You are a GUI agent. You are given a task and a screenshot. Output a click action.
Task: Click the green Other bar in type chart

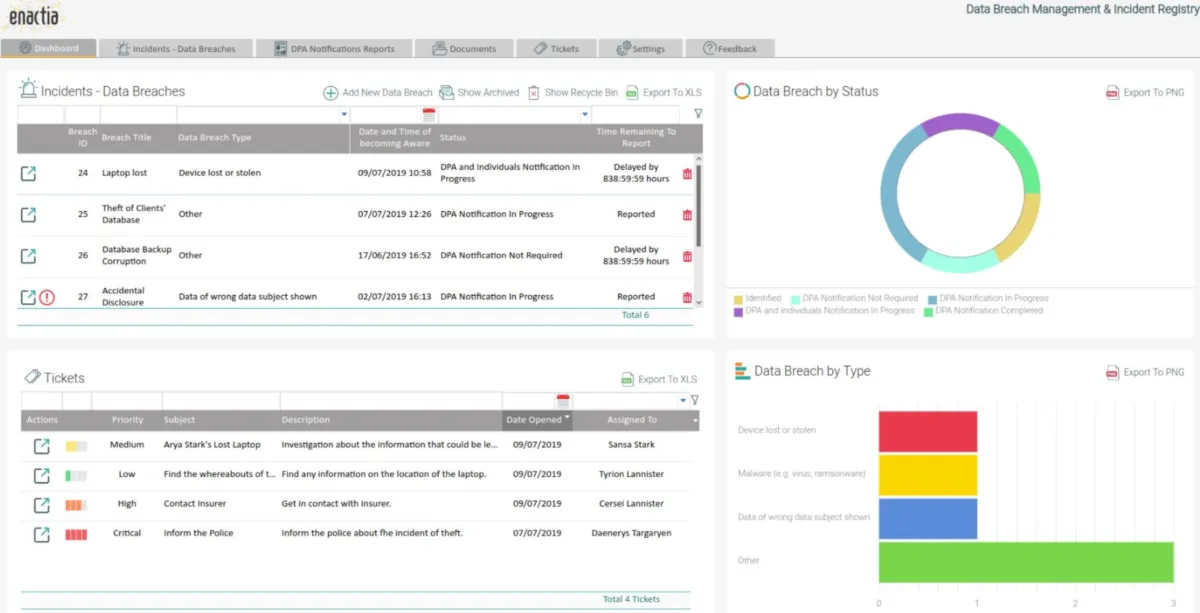[x=1025, y=561]
